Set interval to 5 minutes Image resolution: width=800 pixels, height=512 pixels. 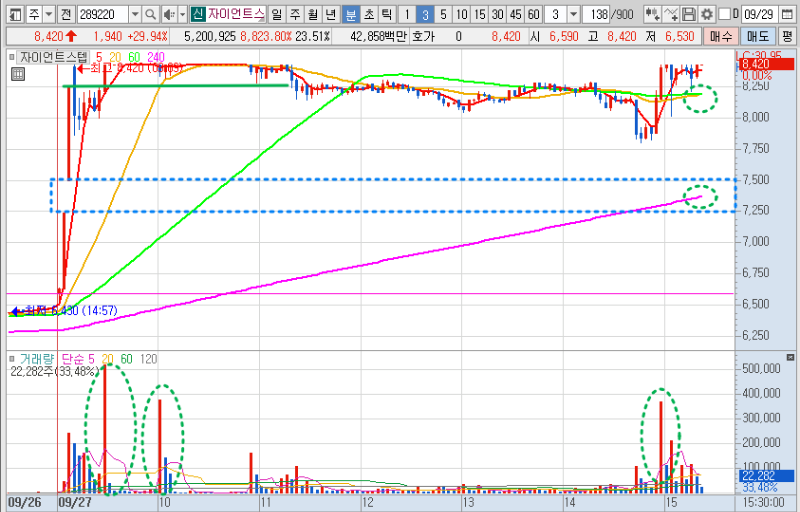pyautogui.click(x=443, y=14)
